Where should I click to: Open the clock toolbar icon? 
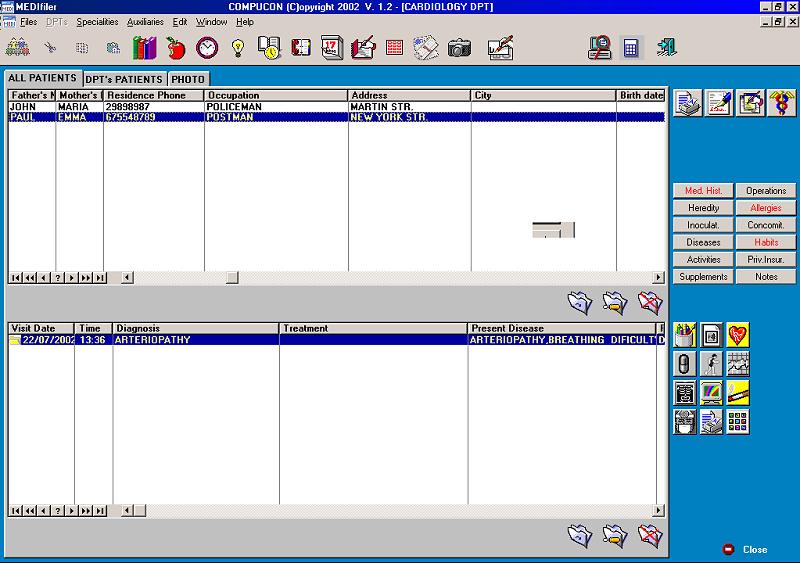pyautogui.click(x=207, y=48)
